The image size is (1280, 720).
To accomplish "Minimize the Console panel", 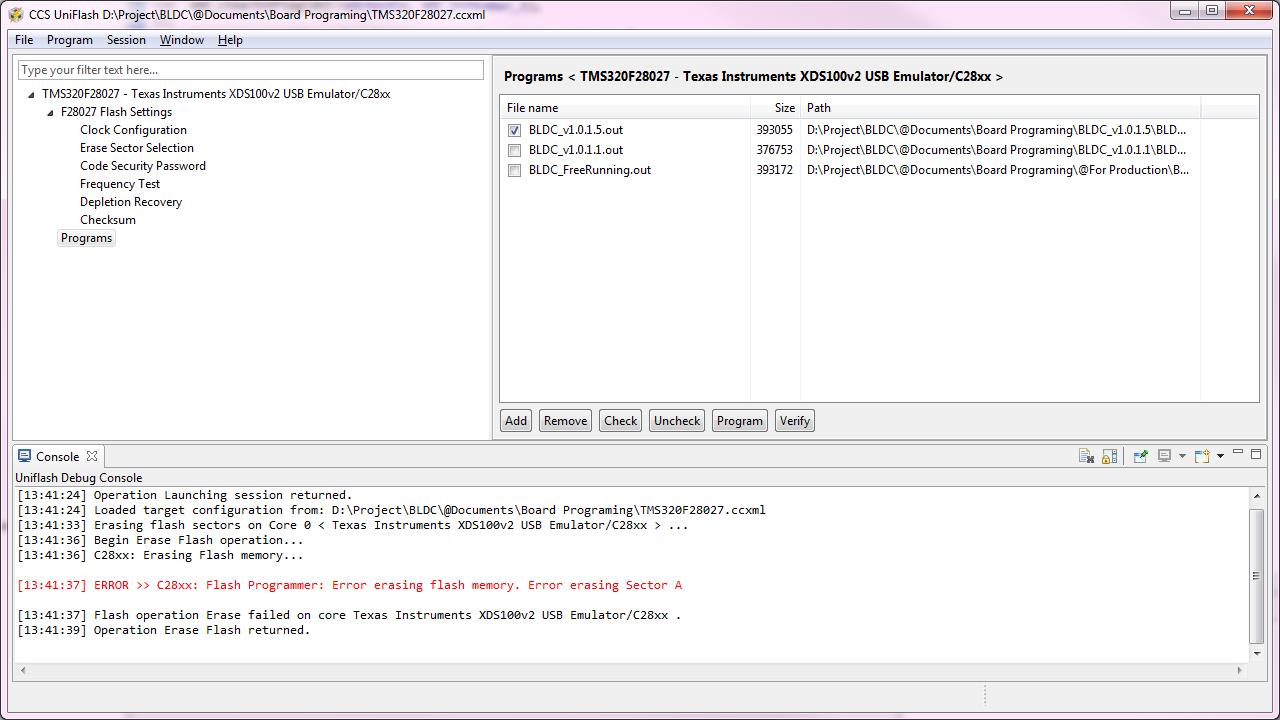I will [x=1238, y=453].
